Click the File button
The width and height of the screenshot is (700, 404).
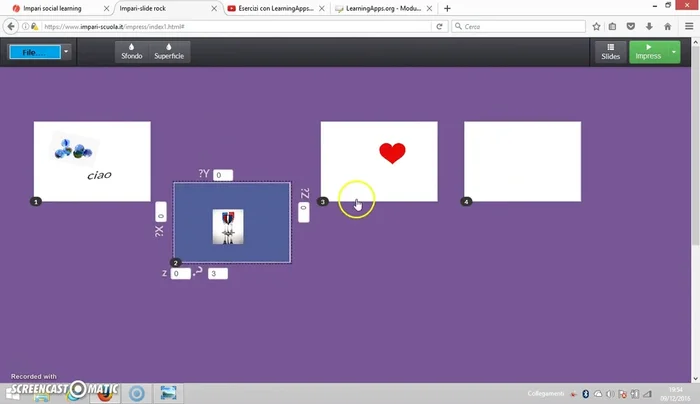pos(33,51)
